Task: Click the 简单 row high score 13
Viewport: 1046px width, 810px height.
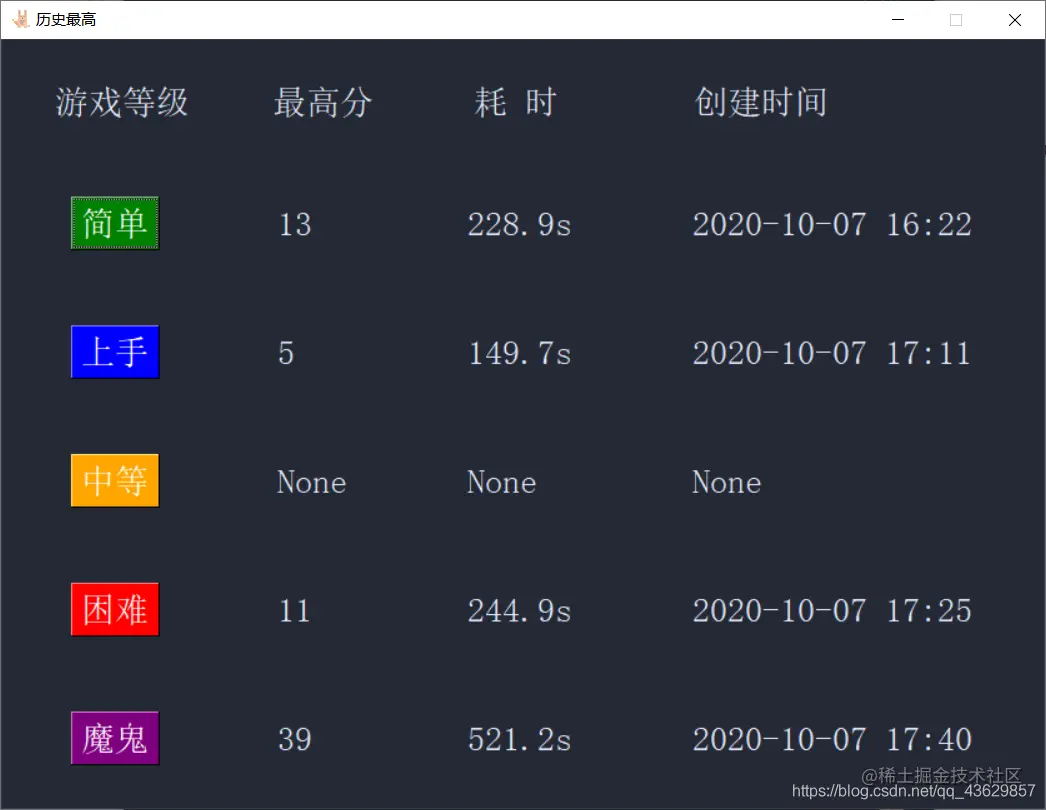Action: click(x=293, y=224)
